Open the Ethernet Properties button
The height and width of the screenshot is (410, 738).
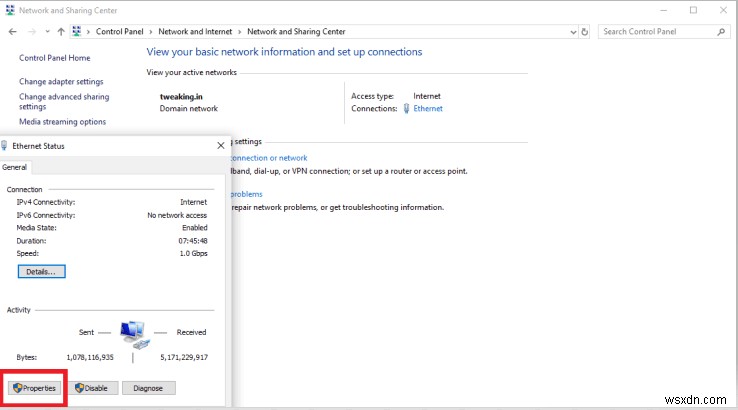coord(34,388)
